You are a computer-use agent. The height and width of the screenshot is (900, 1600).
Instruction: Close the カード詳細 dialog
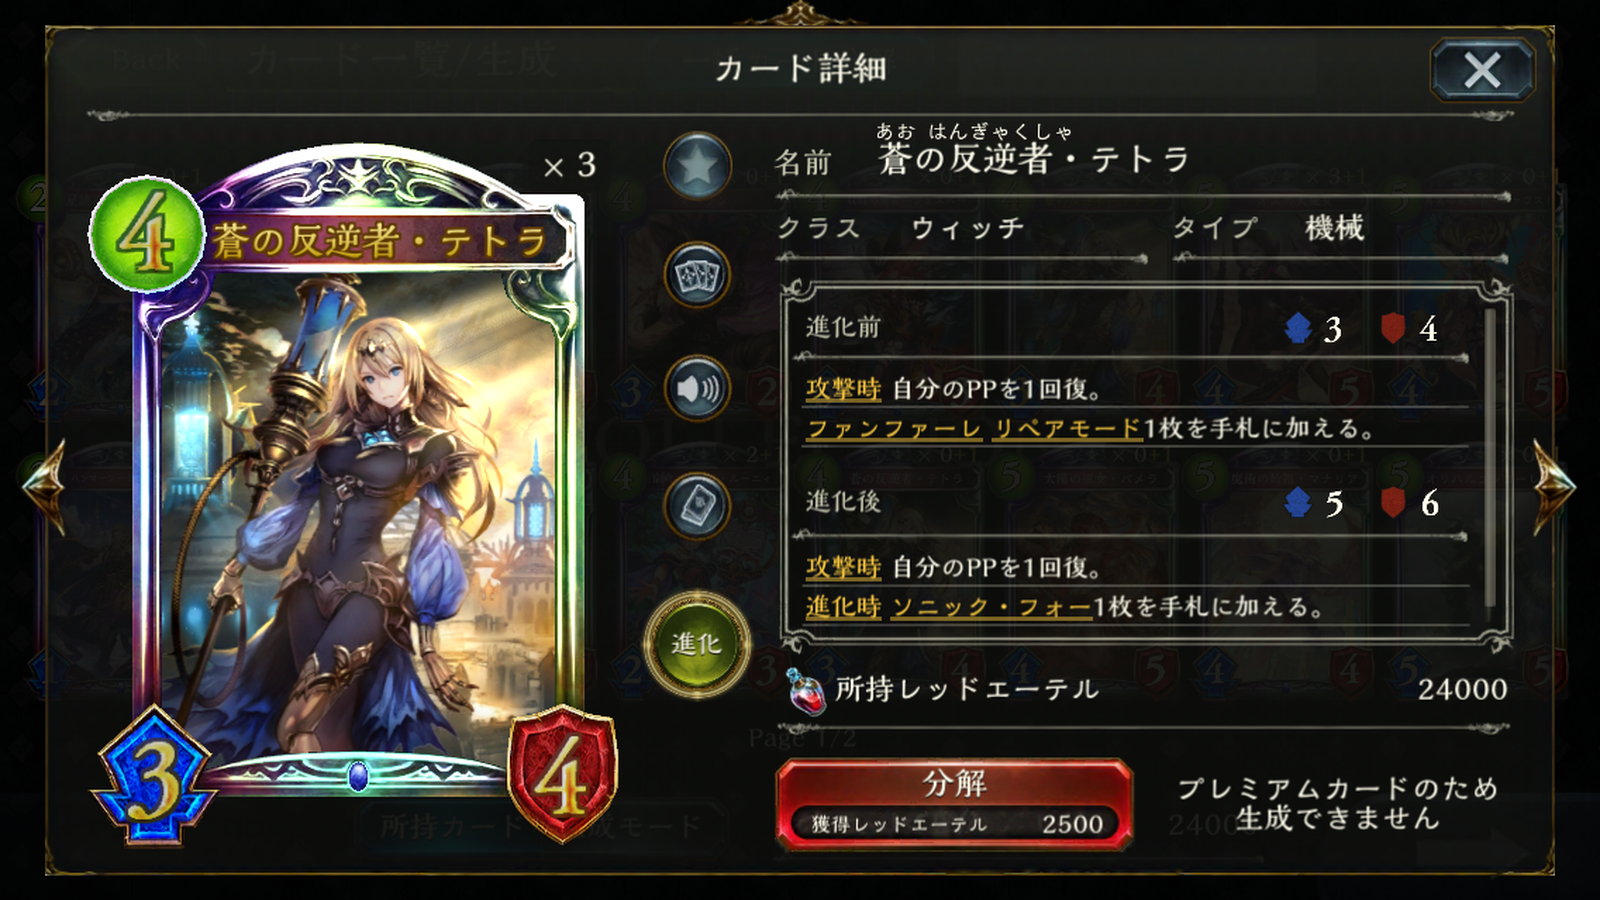[1482, 70]
